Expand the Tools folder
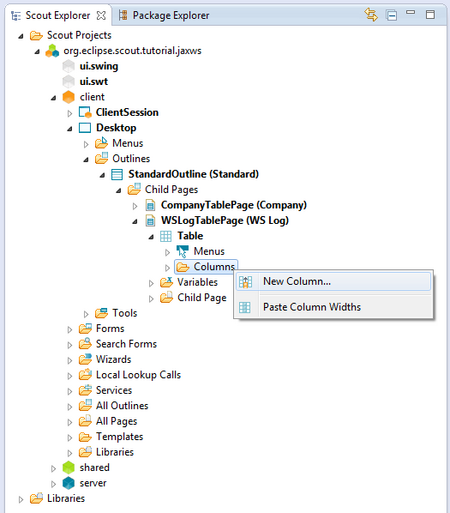 [x=86, y=314]
